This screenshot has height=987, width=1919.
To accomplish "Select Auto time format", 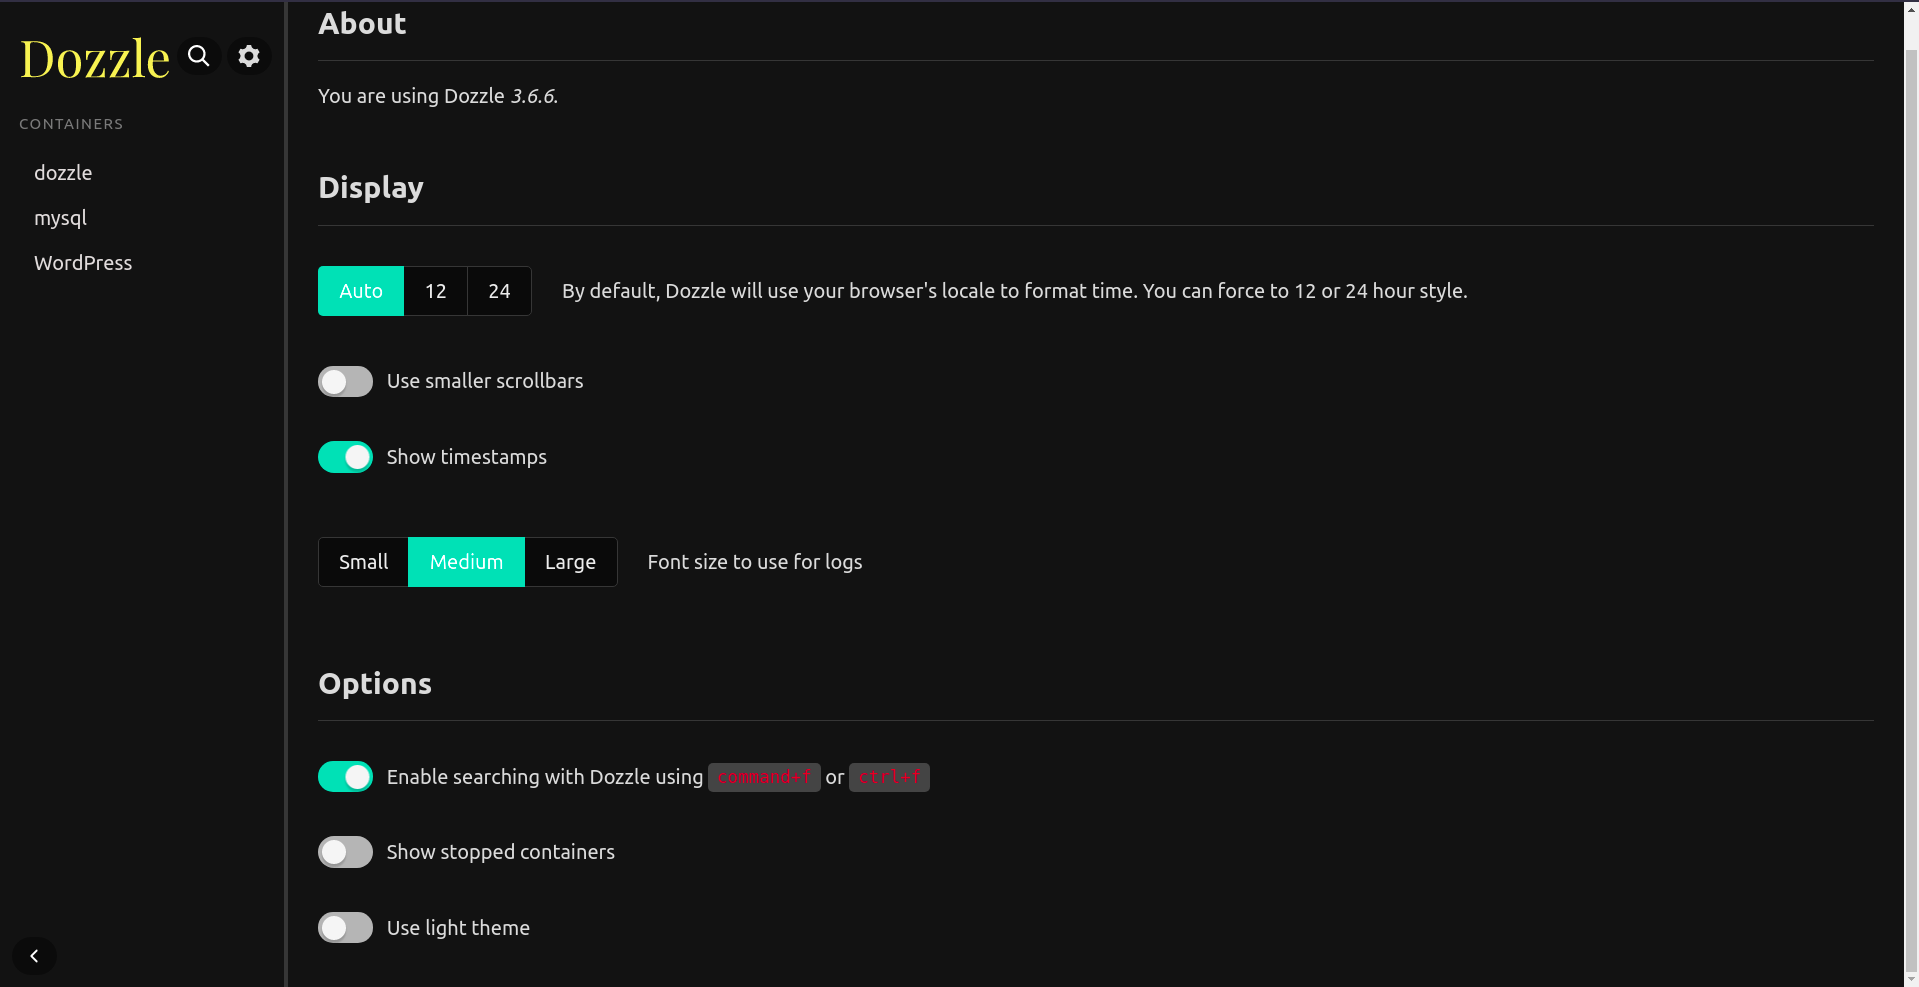I will (361, 291).
